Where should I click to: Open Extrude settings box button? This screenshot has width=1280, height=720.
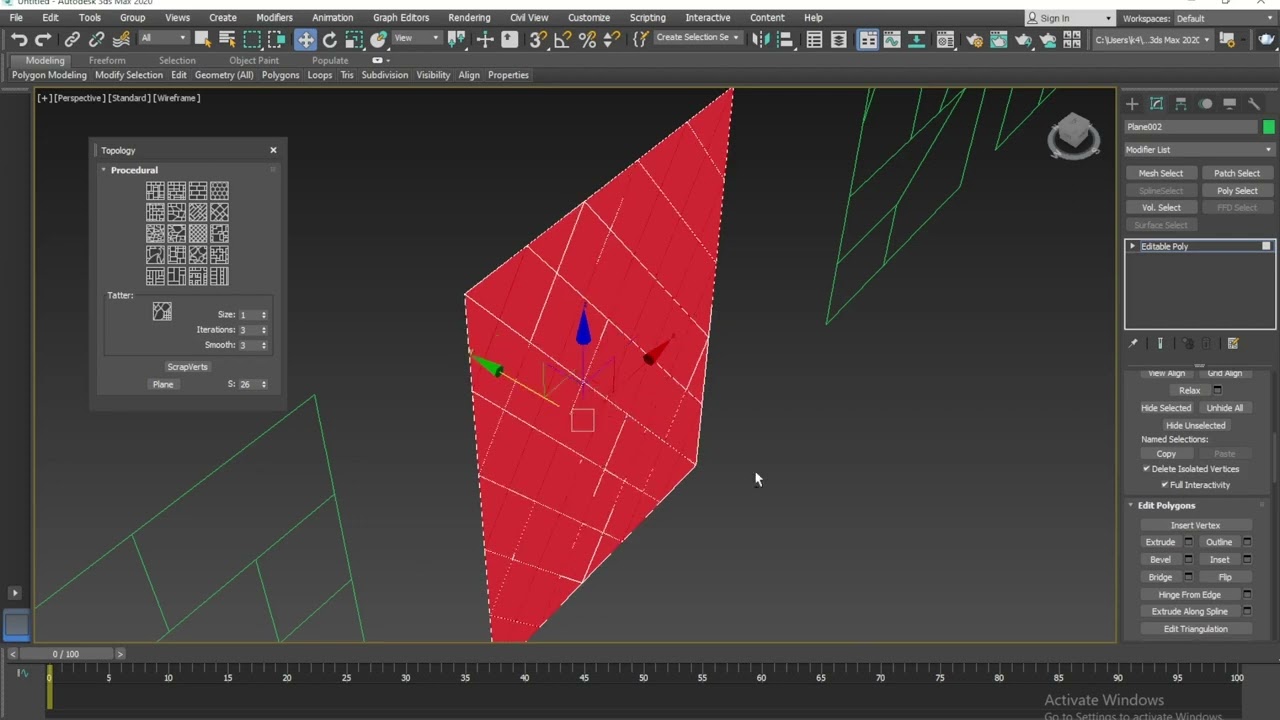1188,542
